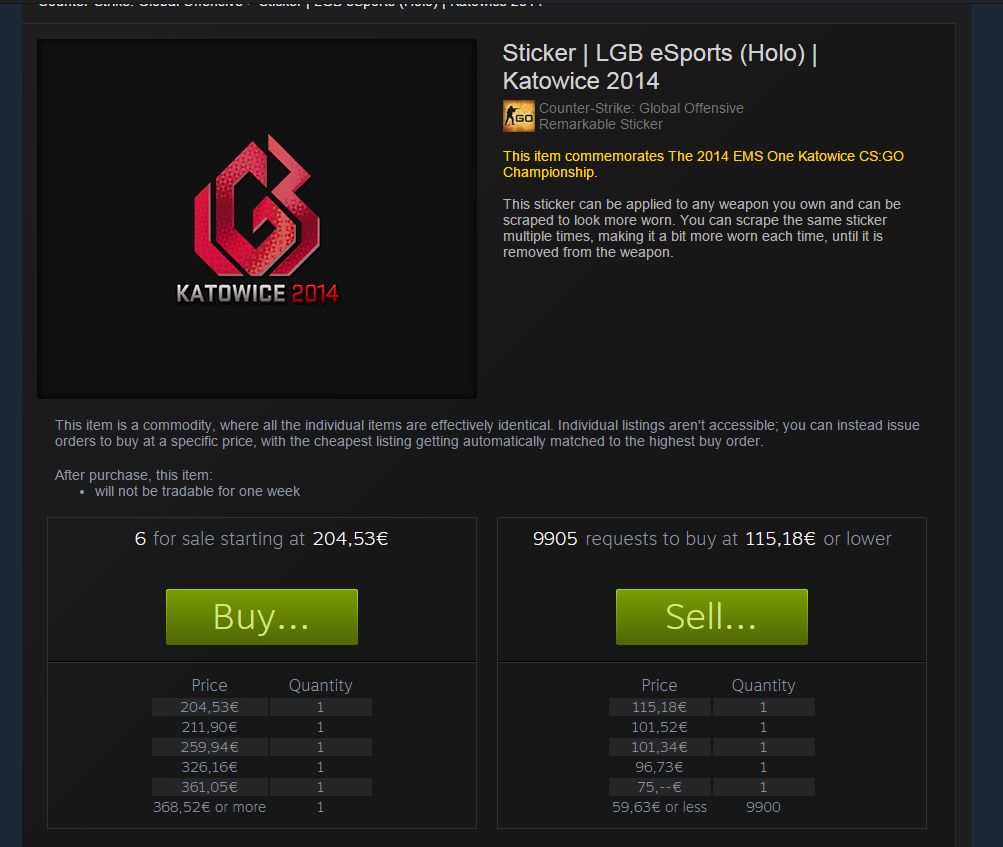Select the 326,16€ sell listing row

click(262, 766)
